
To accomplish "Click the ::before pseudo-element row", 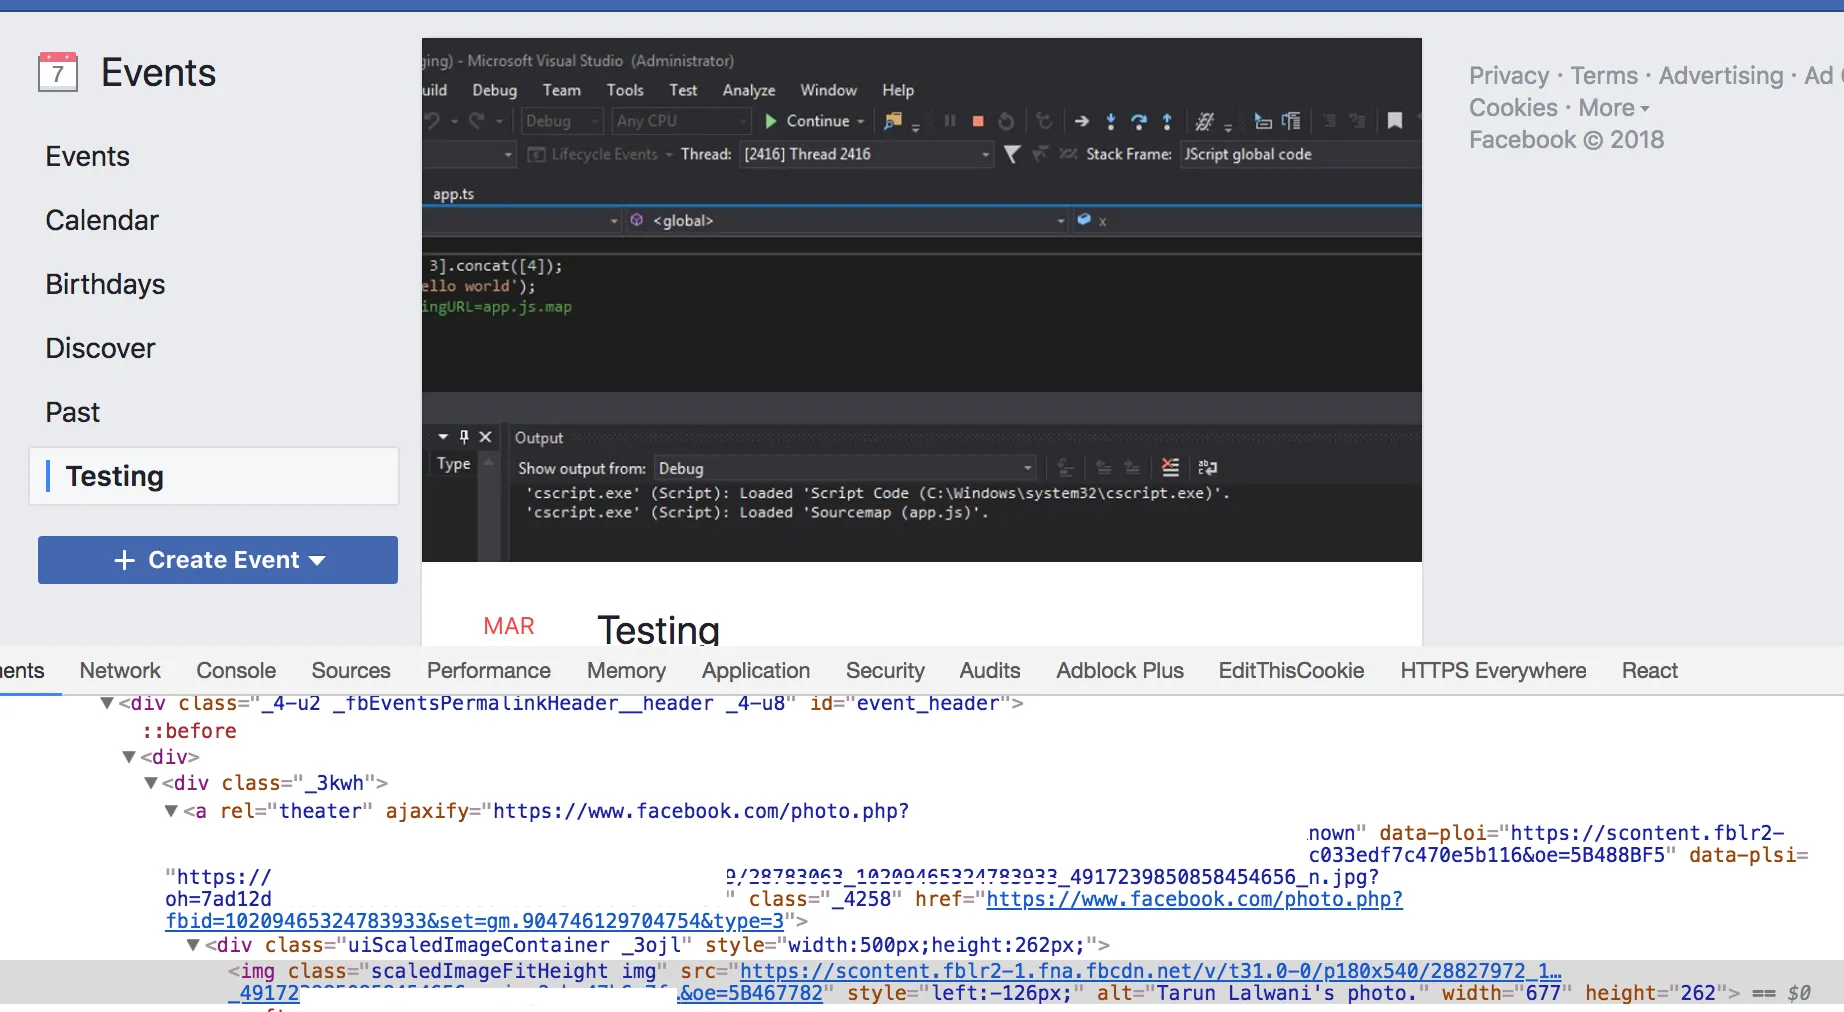I will coord(189,731).
